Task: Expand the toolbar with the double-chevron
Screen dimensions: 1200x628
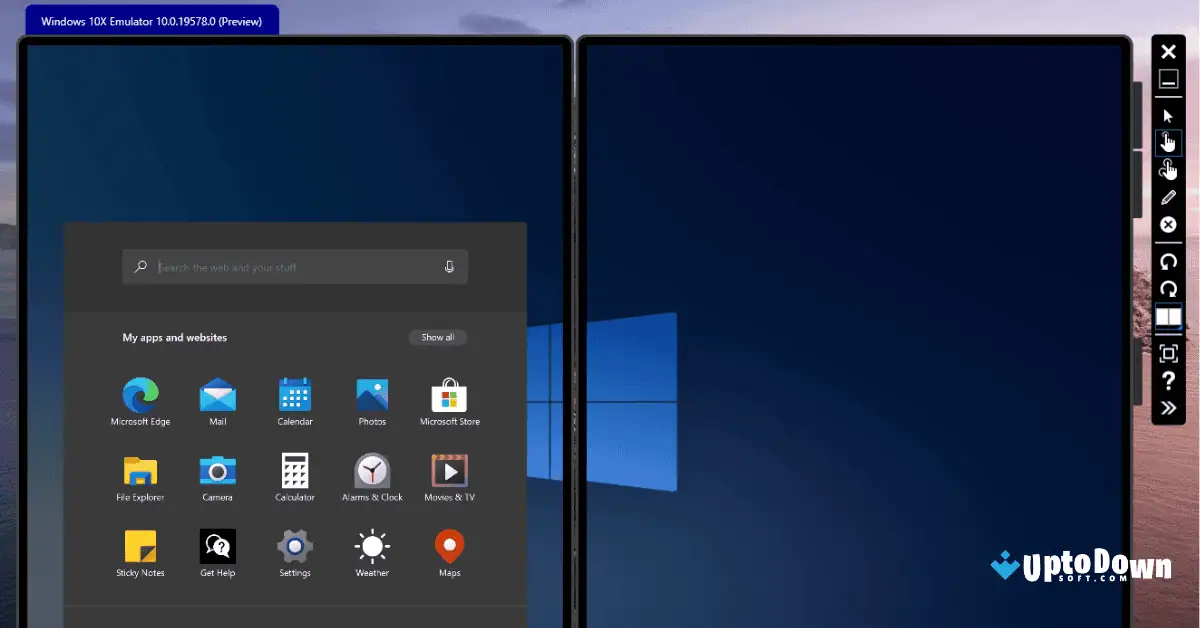Action: click(1168, 408)
